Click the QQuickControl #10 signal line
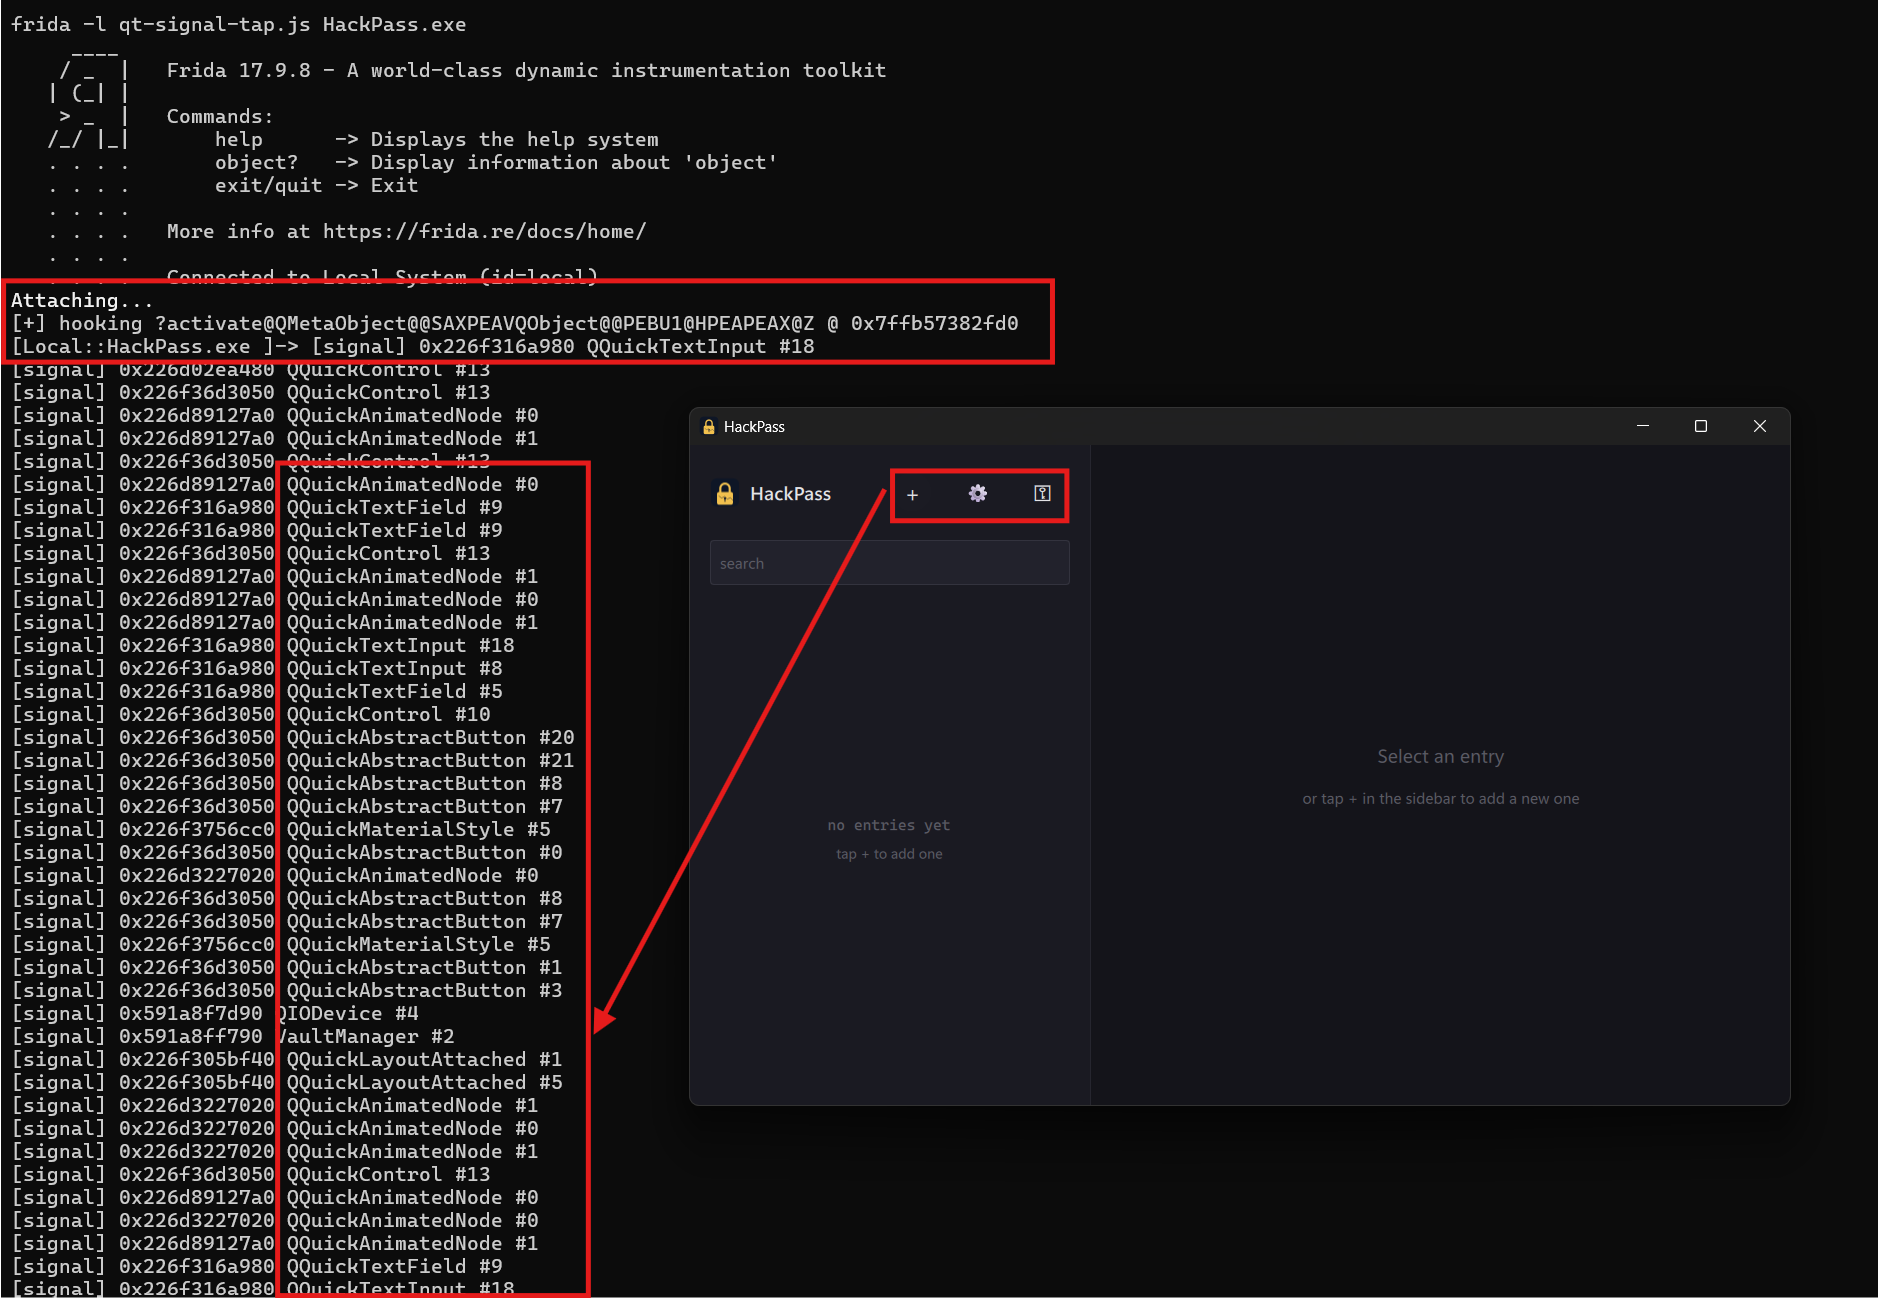The width and height of the screenshot is (1878, 1298). click(x=251, y=715)
